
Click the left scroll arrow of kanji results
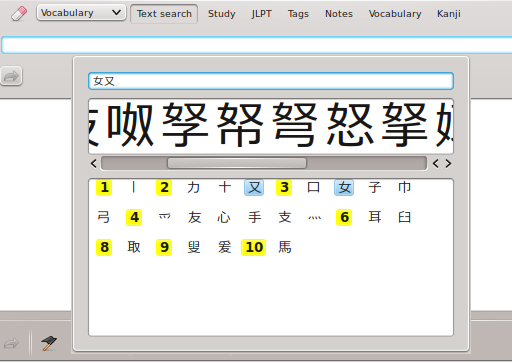coord(94,164)
